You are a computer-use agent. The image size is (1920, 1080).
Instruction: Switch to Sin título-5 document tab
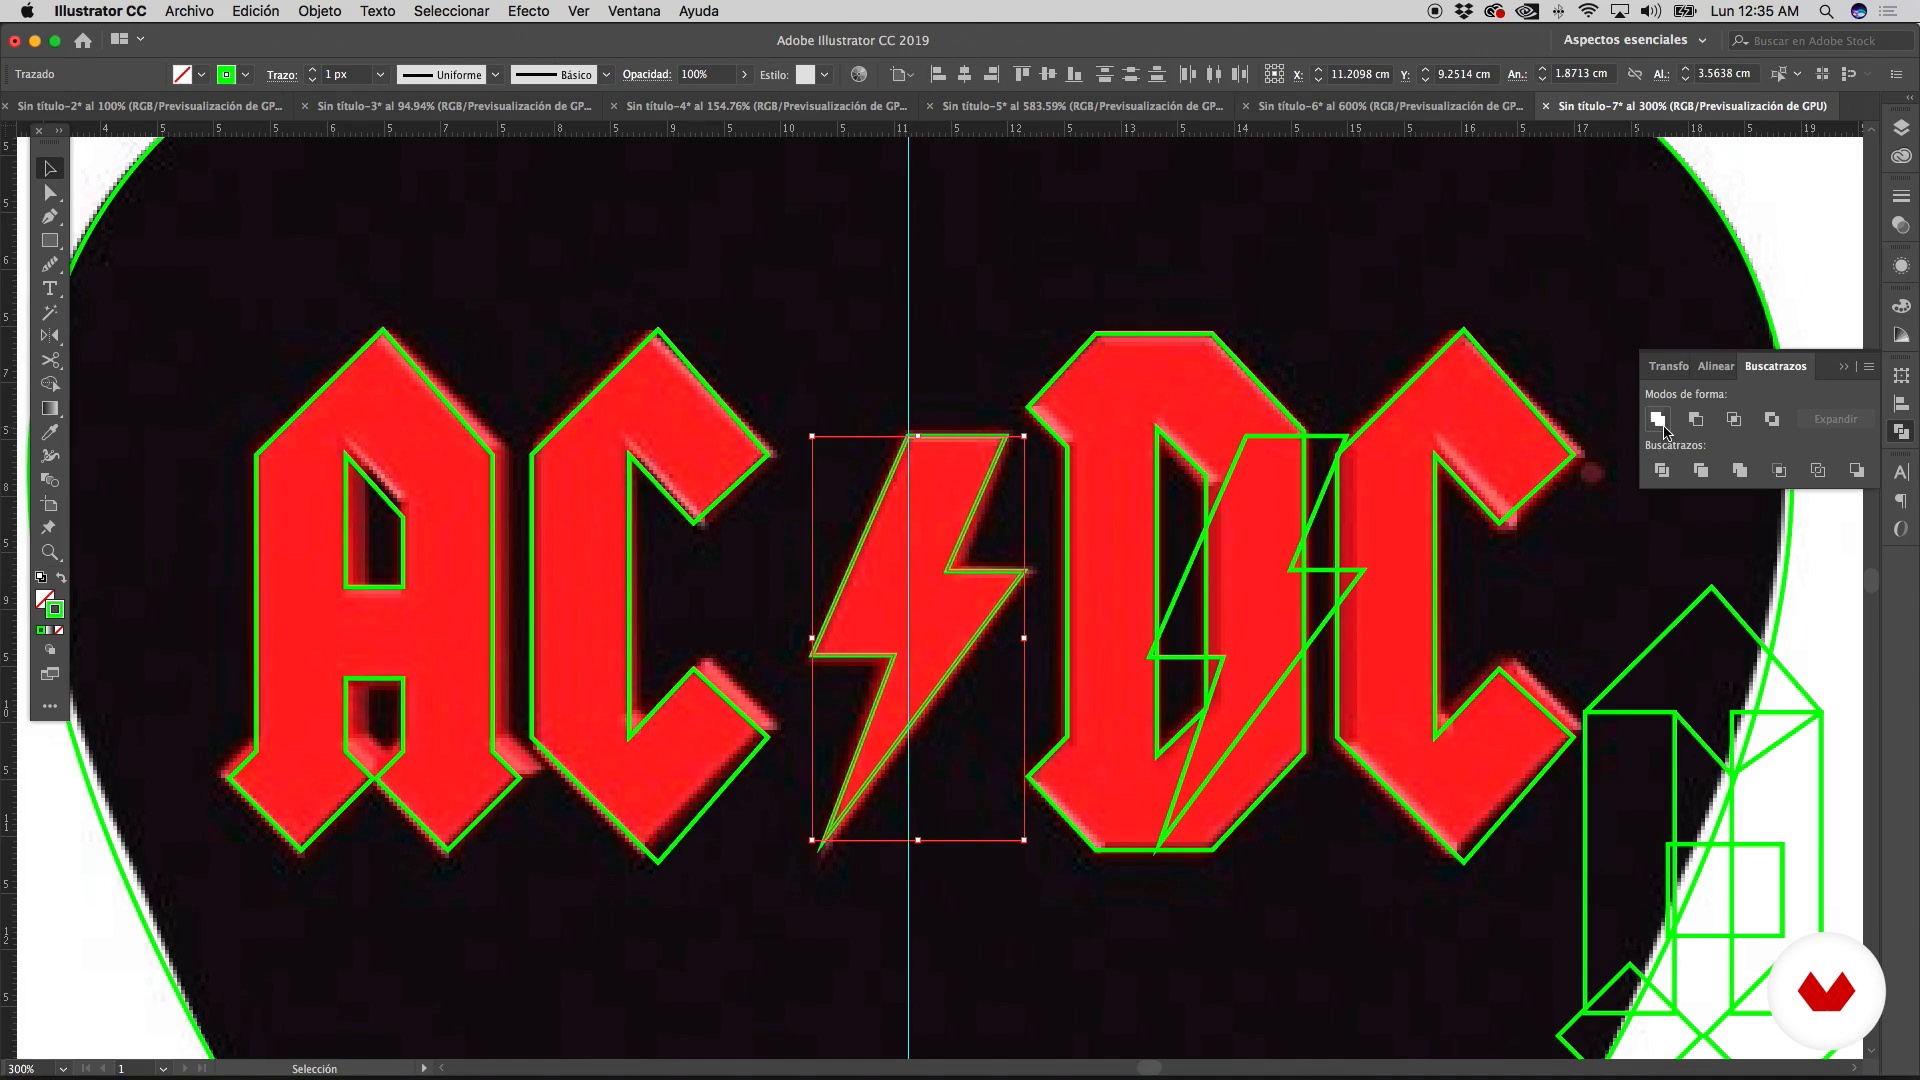(1082, 106)
